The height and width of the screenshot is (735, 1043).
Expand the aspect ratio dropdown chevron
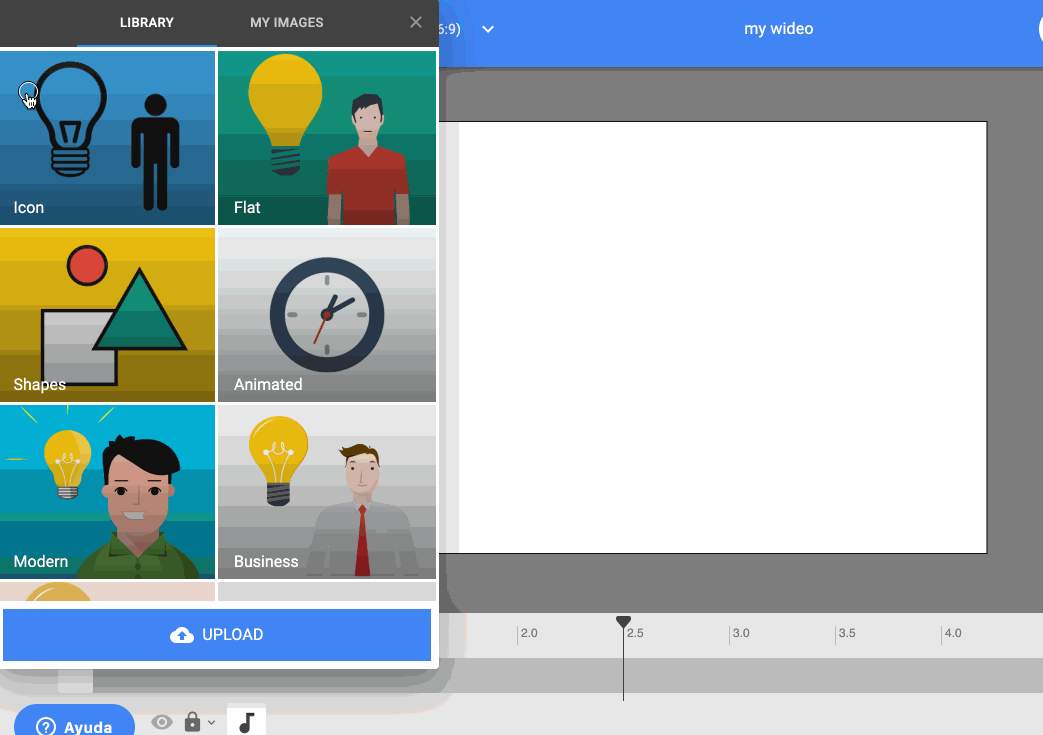coord(488,29)
